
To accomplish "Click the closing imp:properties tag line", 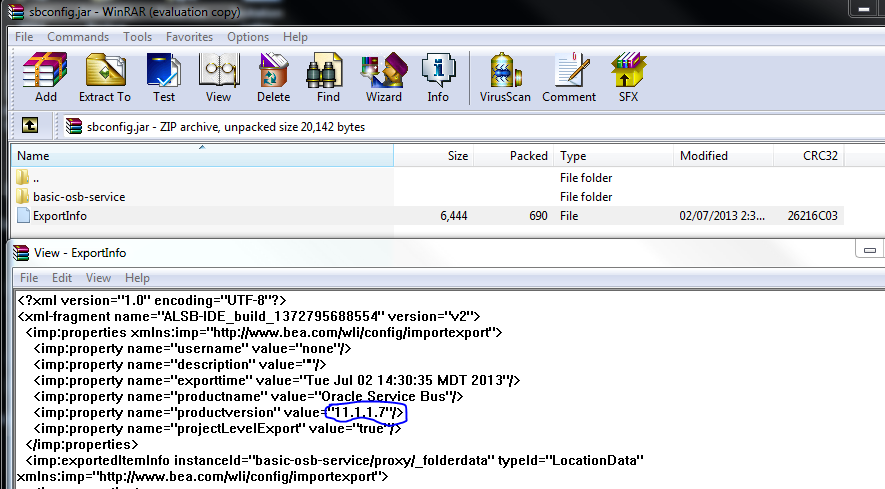I will tap(82, 444).
